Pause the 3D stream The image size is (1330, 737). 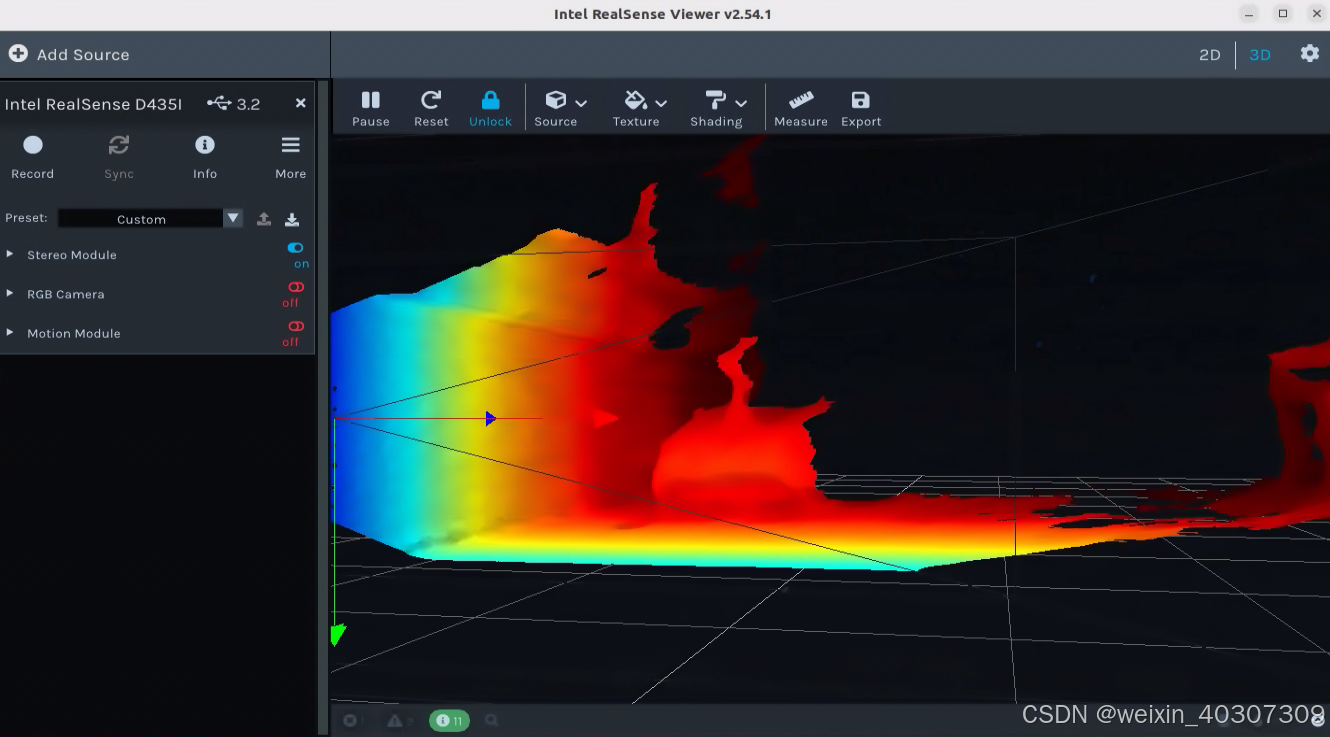point(370,108)
